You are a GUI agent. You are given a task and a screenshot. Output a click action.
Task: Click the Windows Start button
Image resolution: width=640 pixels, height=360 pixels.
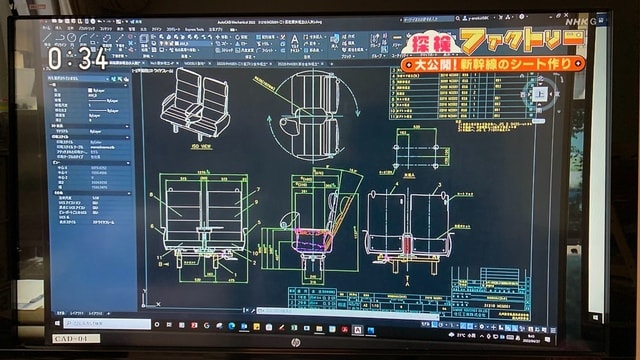coord(57,323)
